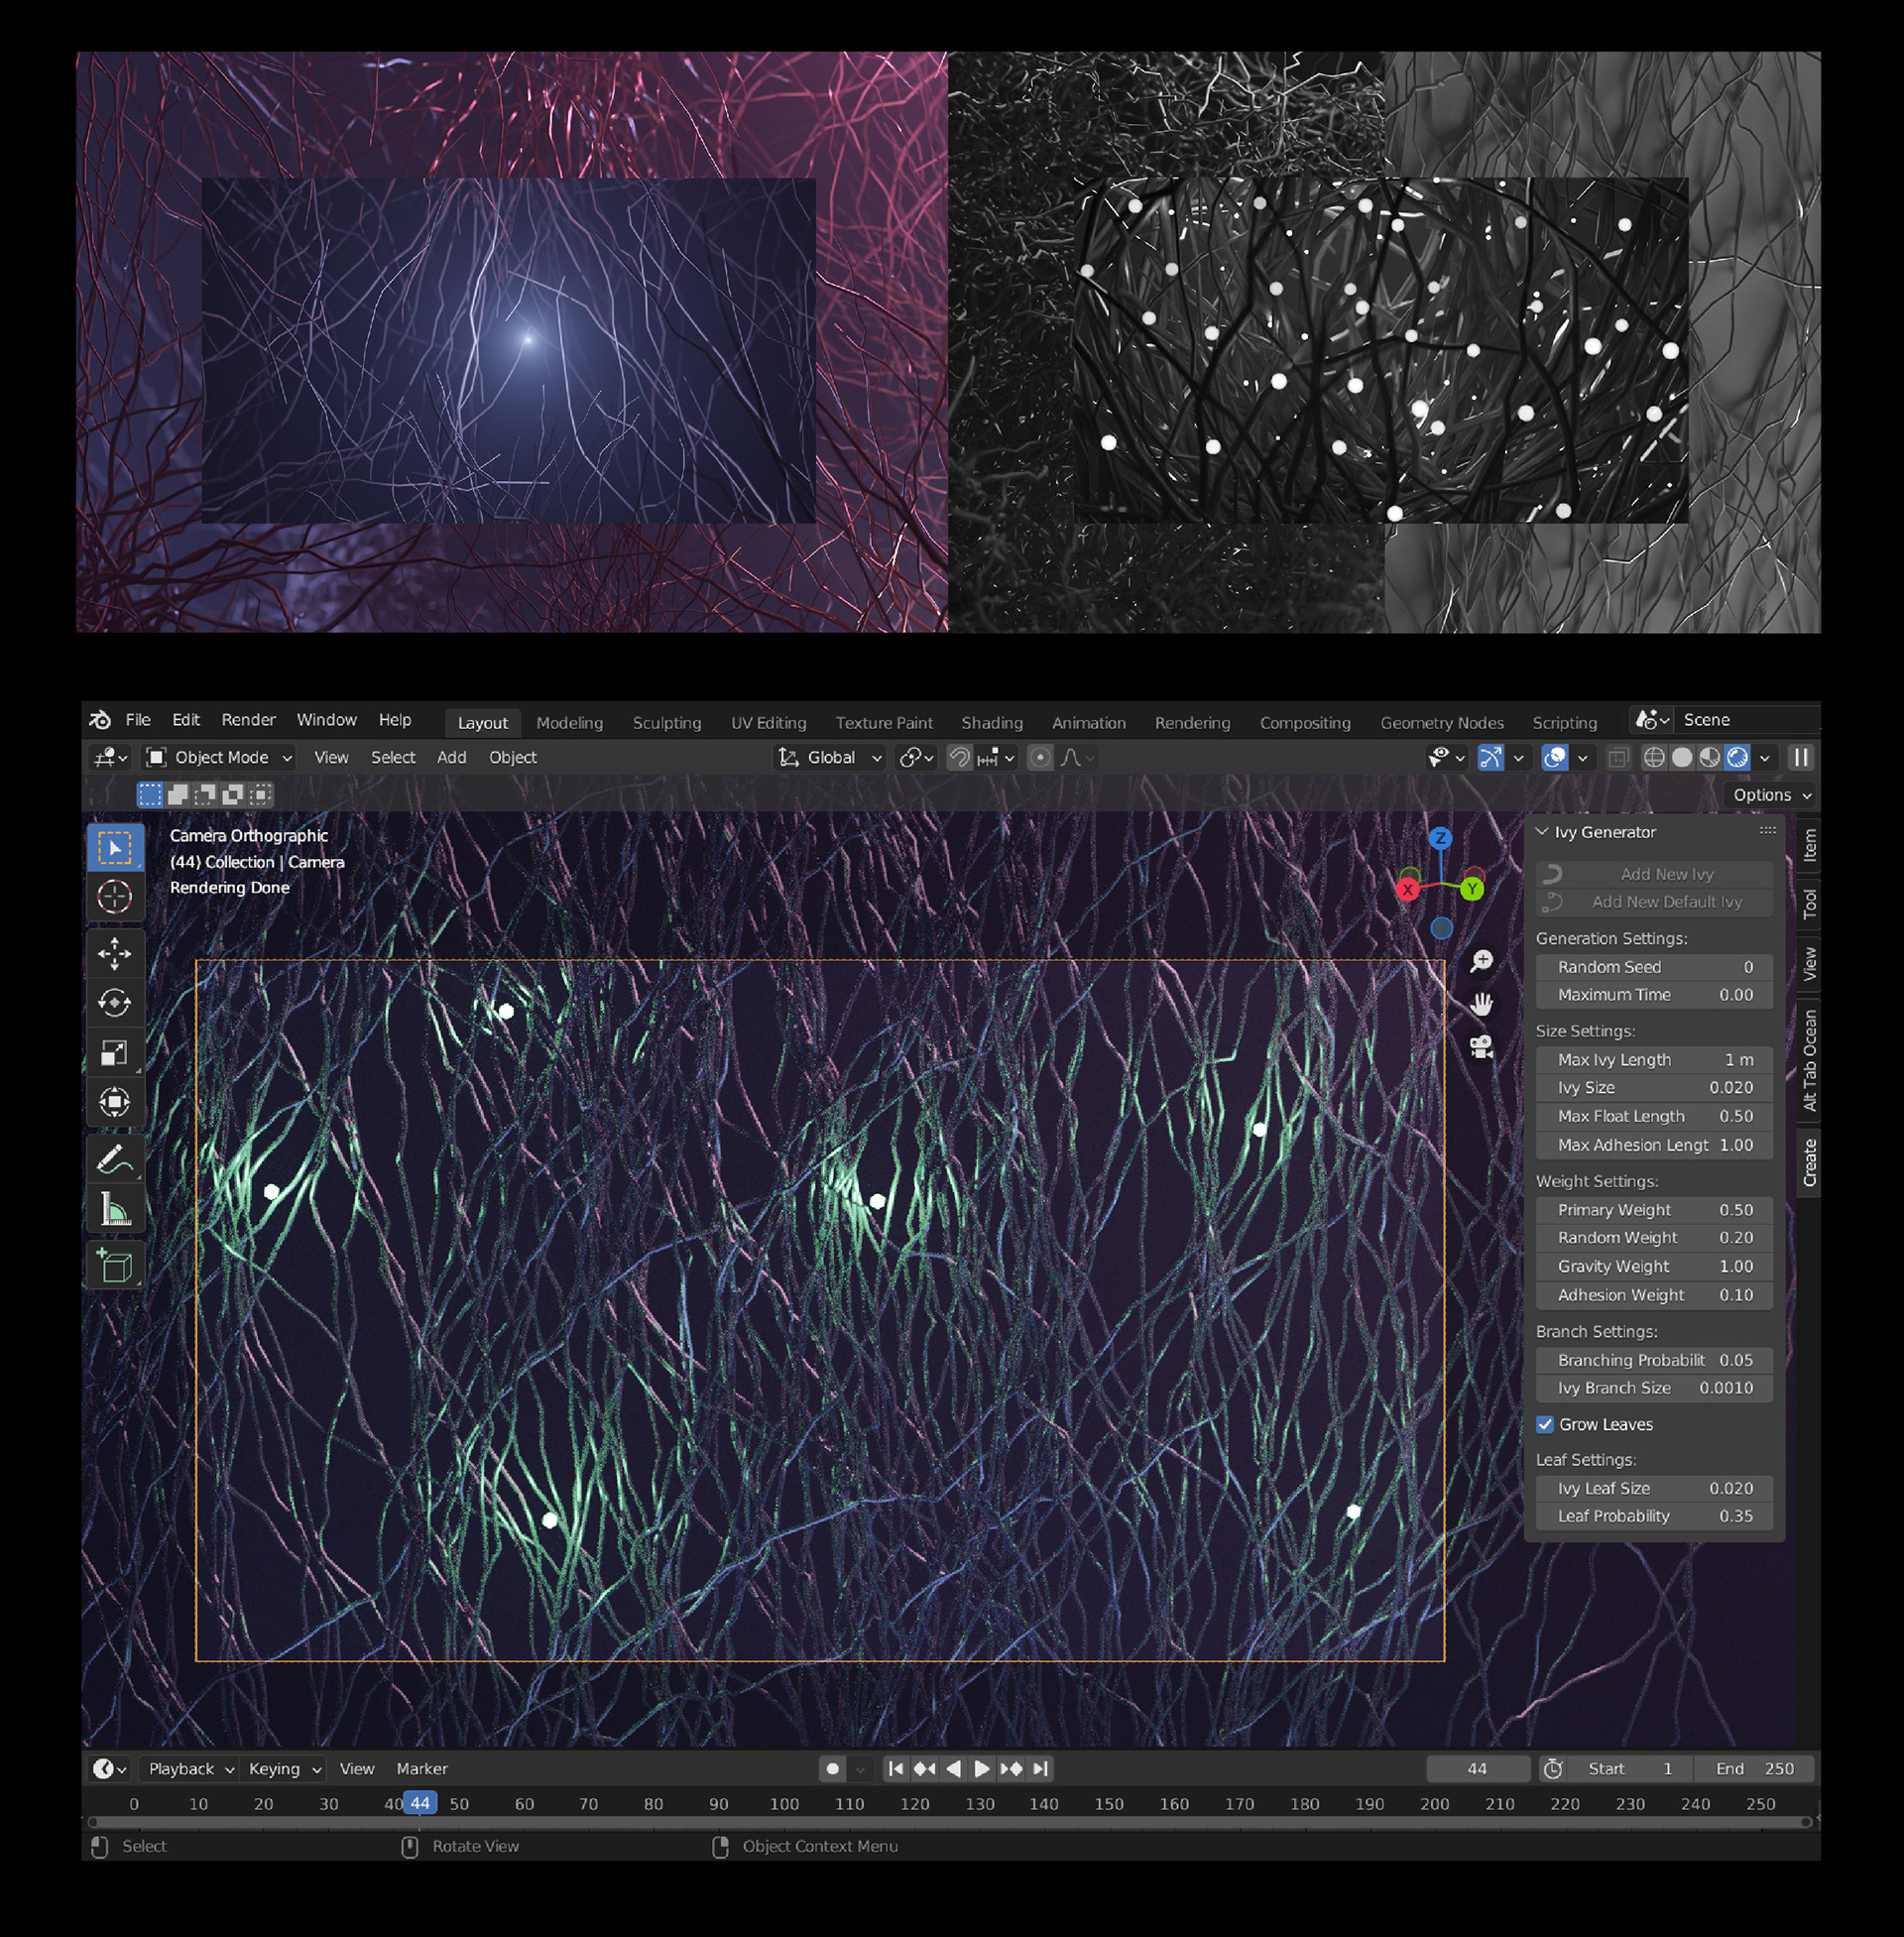Image resolution: width=1904 pixels, height=1937 pixels.
Task: Click the Gravity Weight slider field
Action: coord(1654,1266)
